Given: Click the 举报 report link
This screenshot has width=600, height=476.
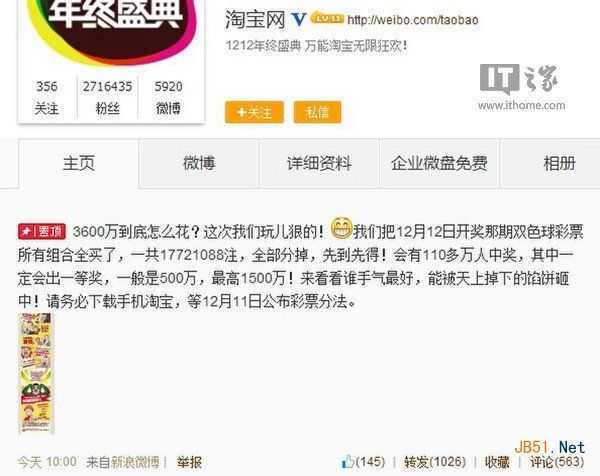Looking at the screenshot, I should point(189,462).
